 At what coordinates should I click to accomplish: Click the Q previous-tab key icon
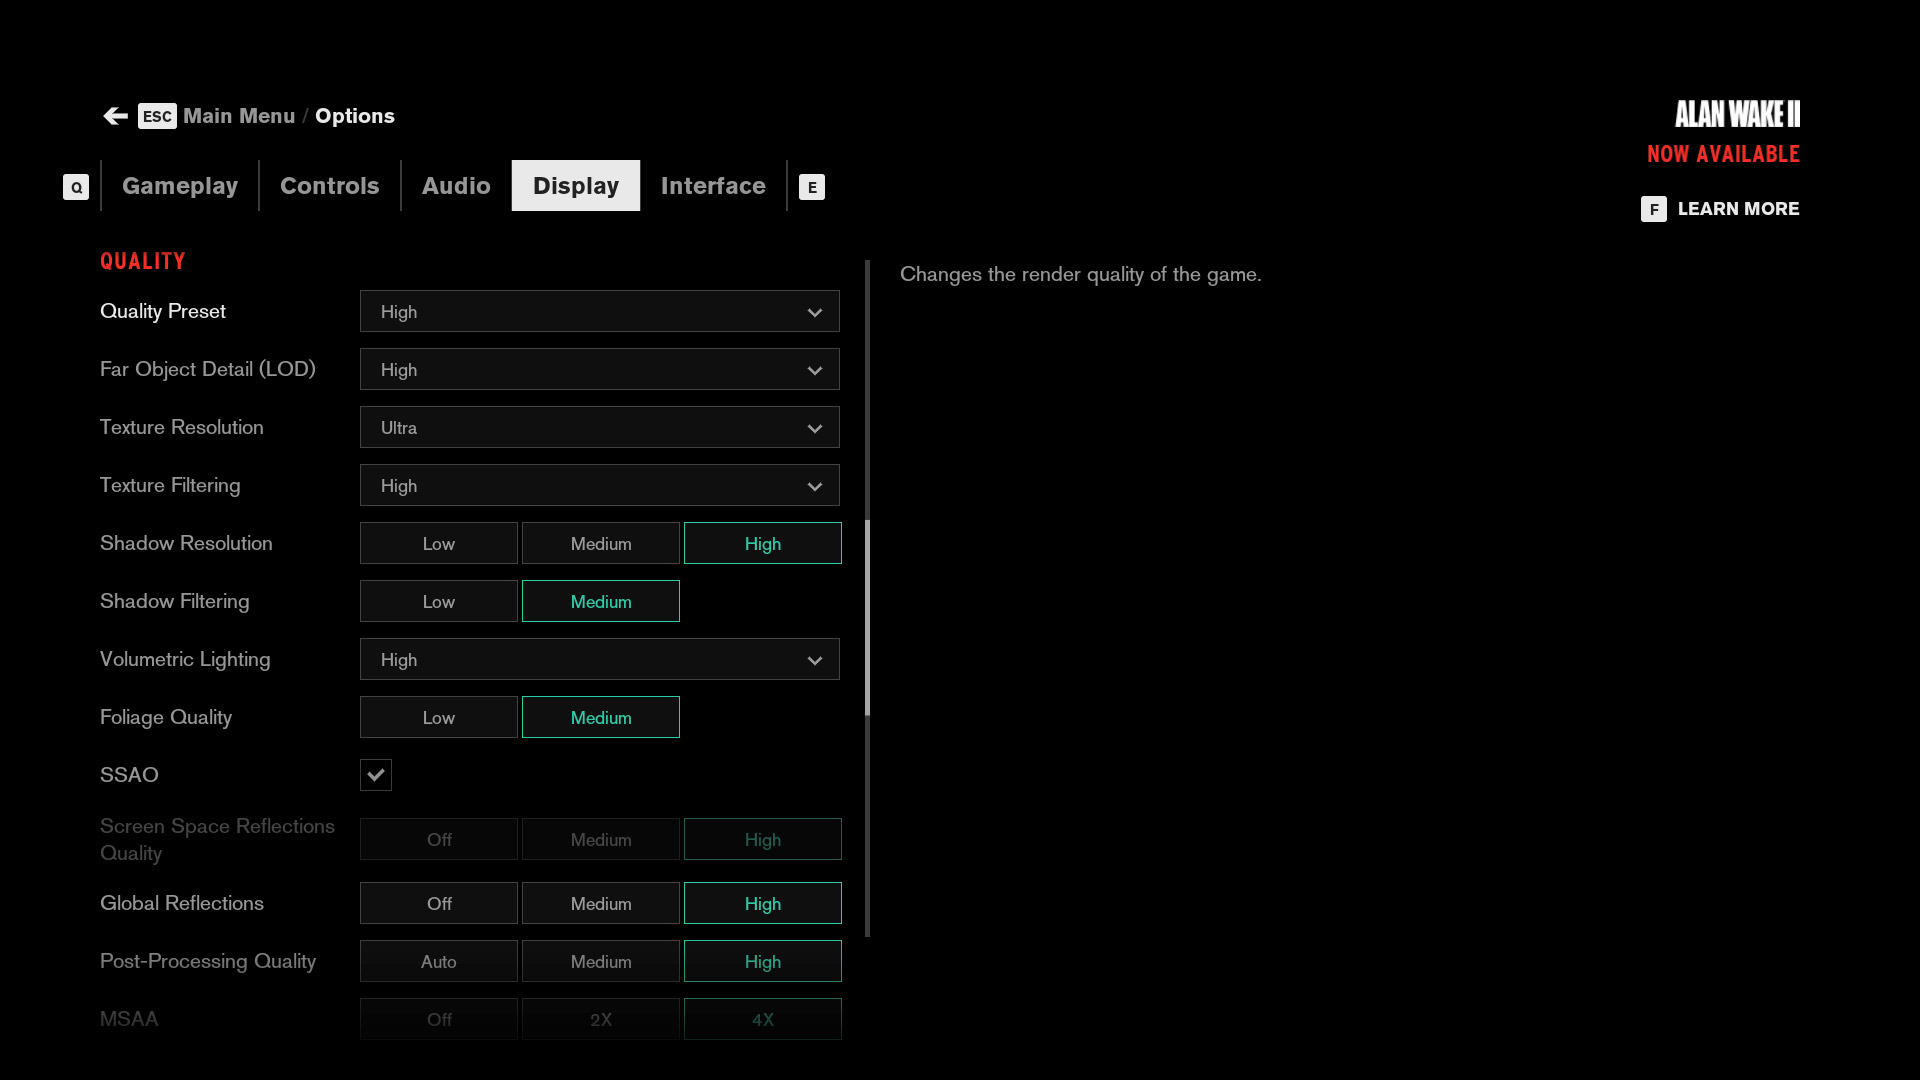[x=76, y=187]
